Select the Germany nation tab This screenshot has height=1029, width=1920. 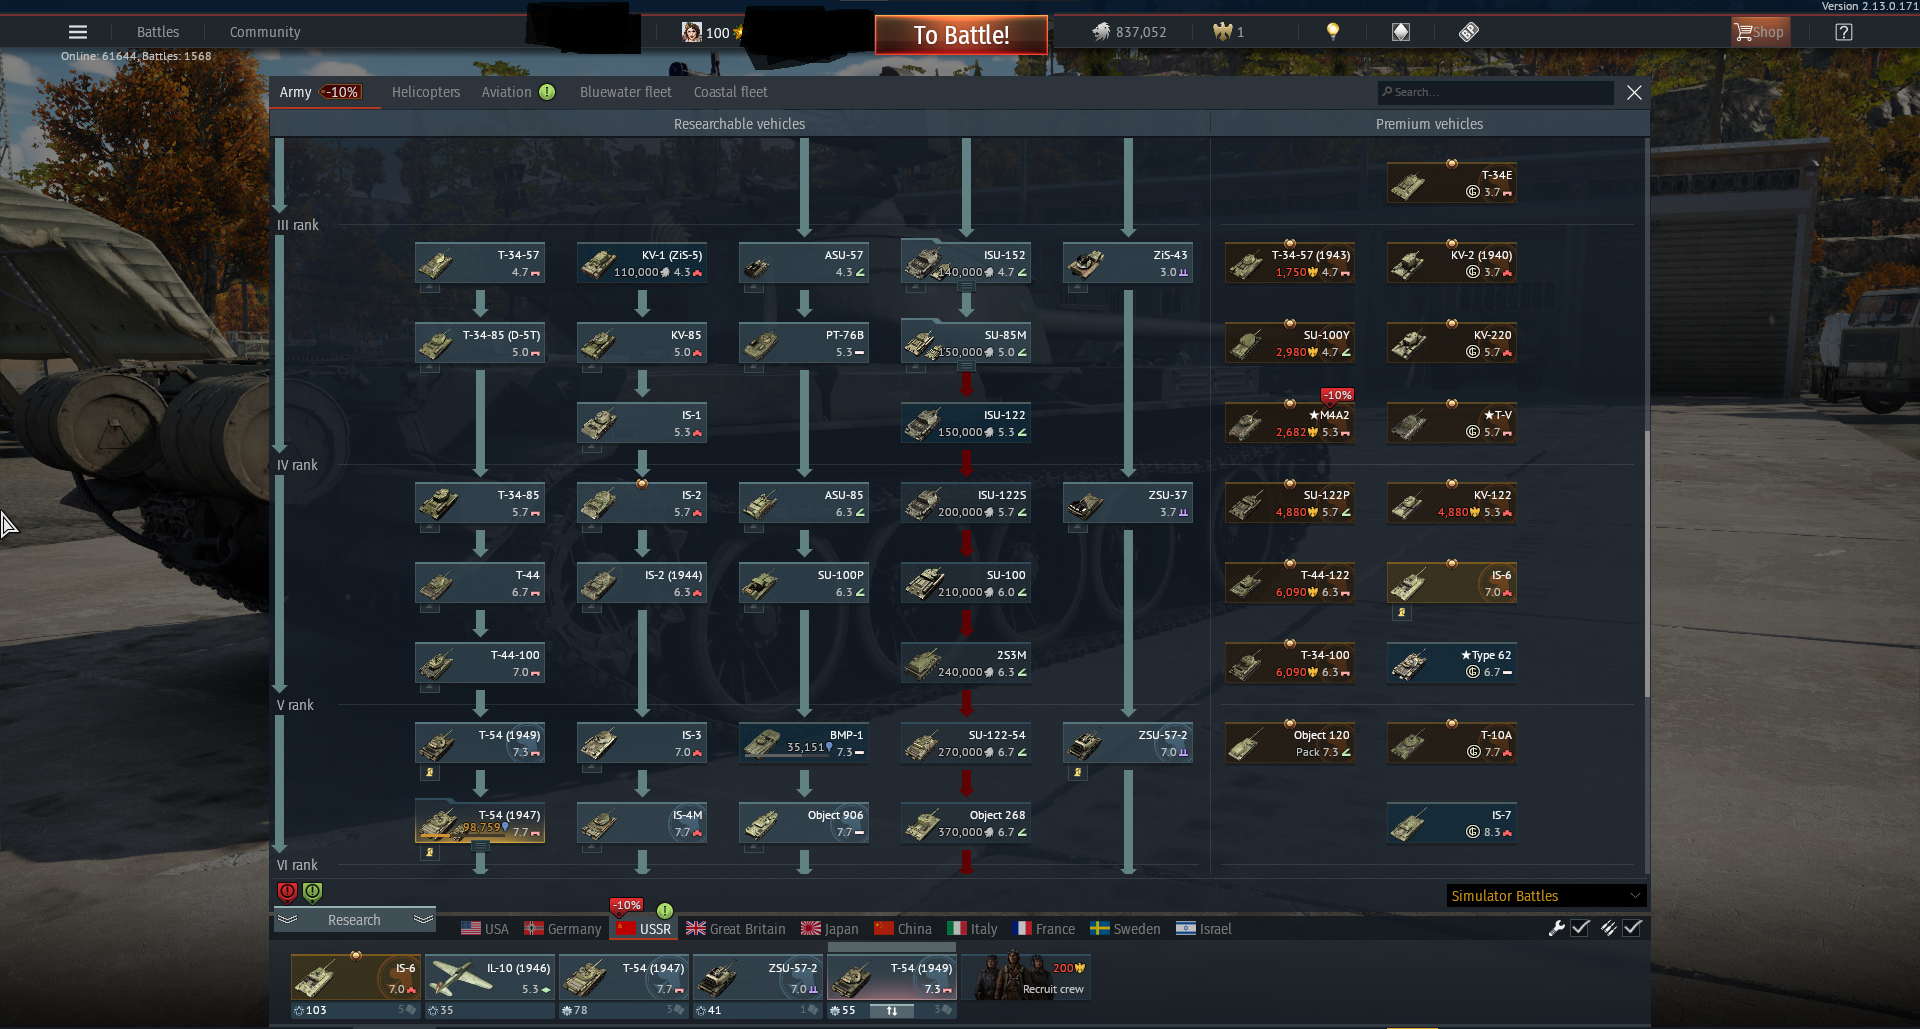tap(563, 929)
